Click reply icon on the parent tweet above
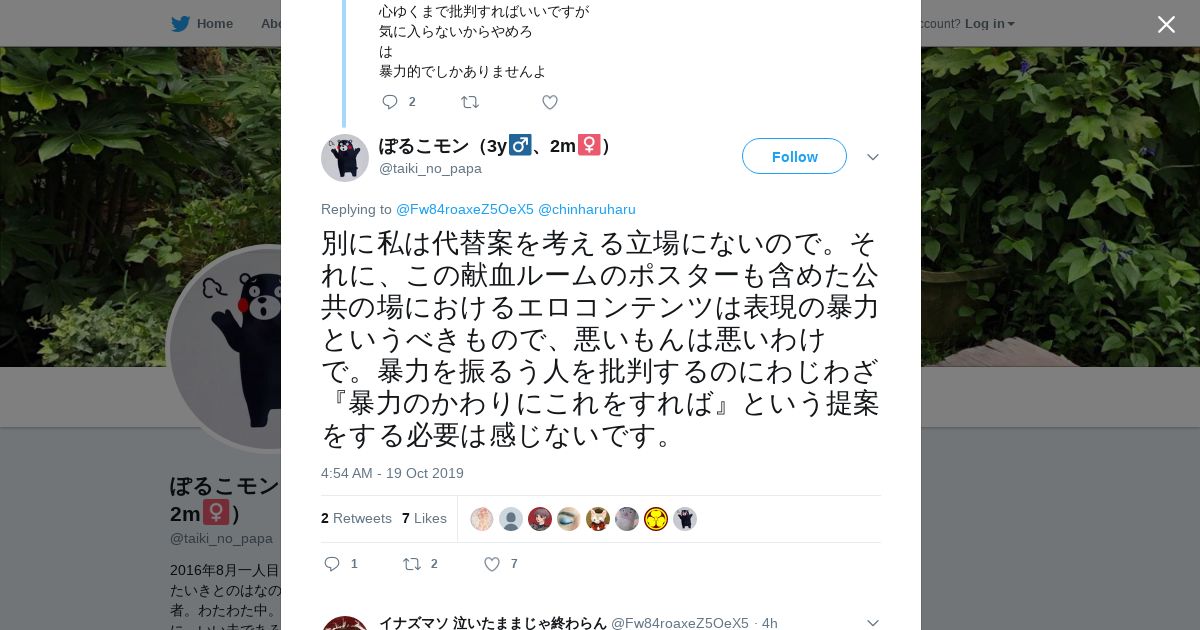Viewport: 1200px width, 630px height. tap(390, 102)
